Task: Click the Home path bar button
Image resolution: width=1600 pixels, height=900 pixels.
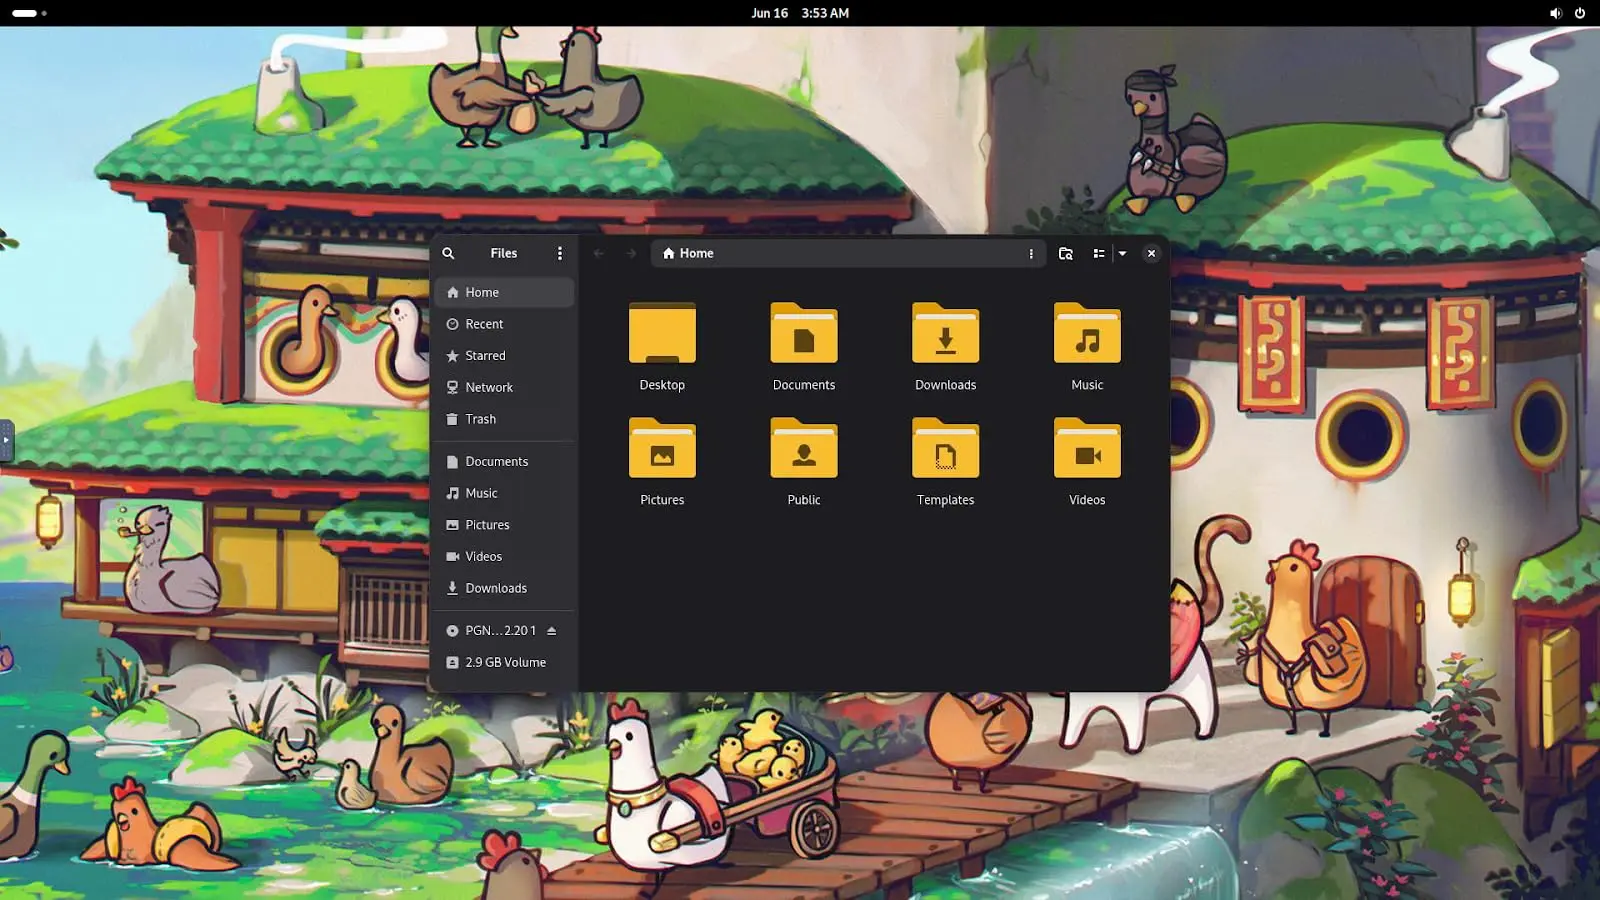Action: click(x=688, y=254)
